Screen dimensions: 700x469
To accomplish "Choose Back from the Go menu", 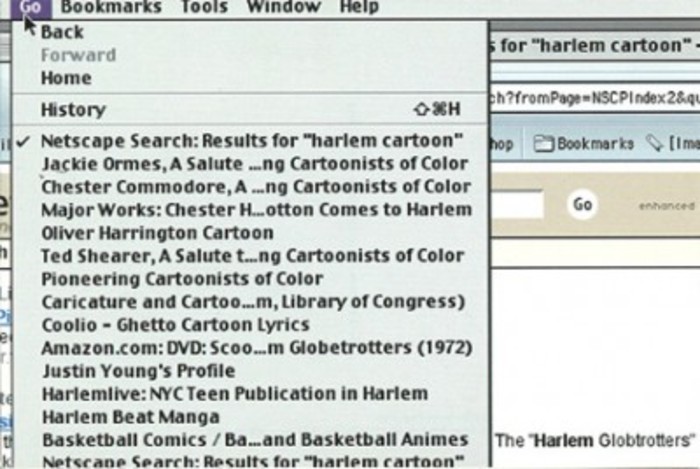I will (x=250, y=32).
